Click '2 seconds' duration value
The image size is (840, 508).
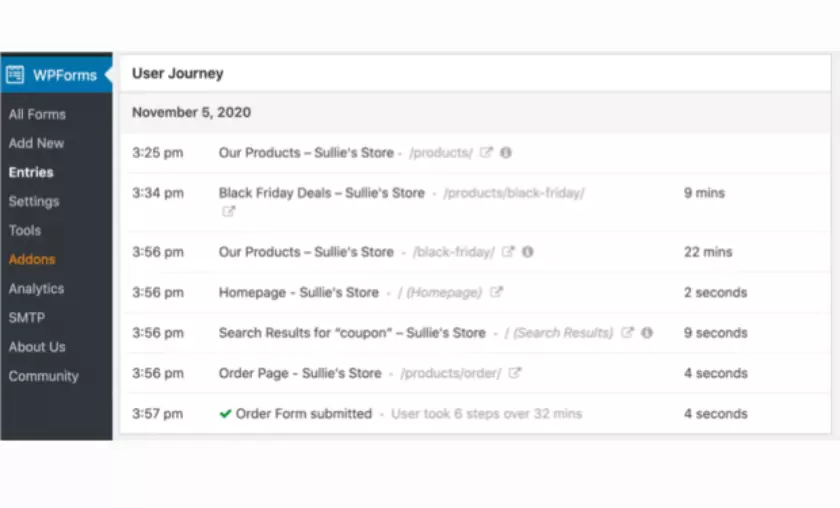(715, 293)
